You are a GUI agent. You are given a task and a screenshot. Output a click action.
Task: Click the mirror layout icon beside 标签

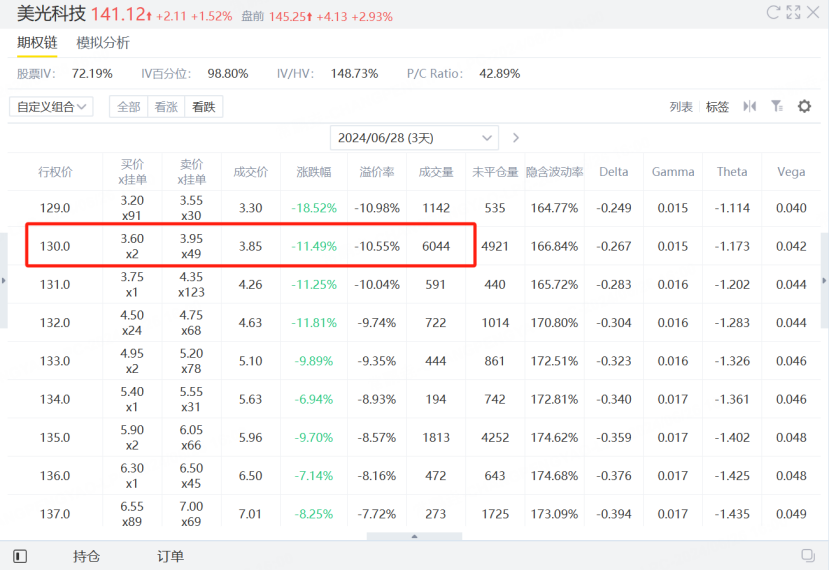tap(750, 106)
